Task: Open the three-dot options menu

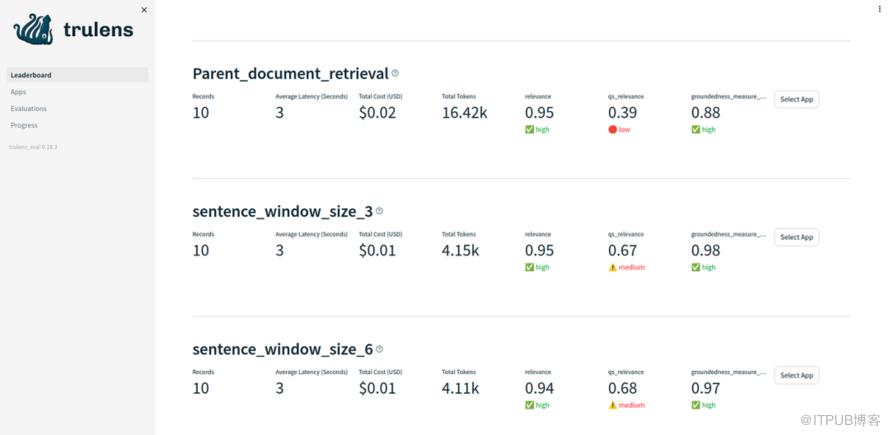Action: pyautogui.click(x=879, y=9)
